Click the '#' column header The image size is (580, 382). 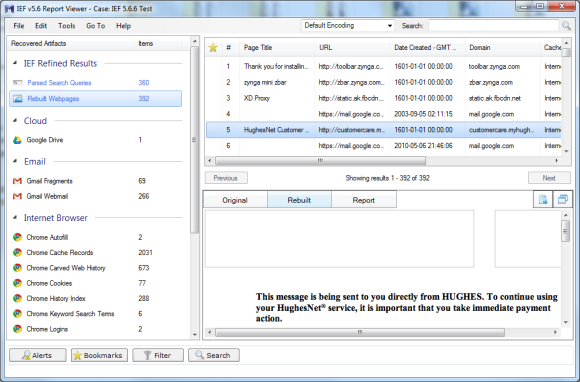pos(230,47)
